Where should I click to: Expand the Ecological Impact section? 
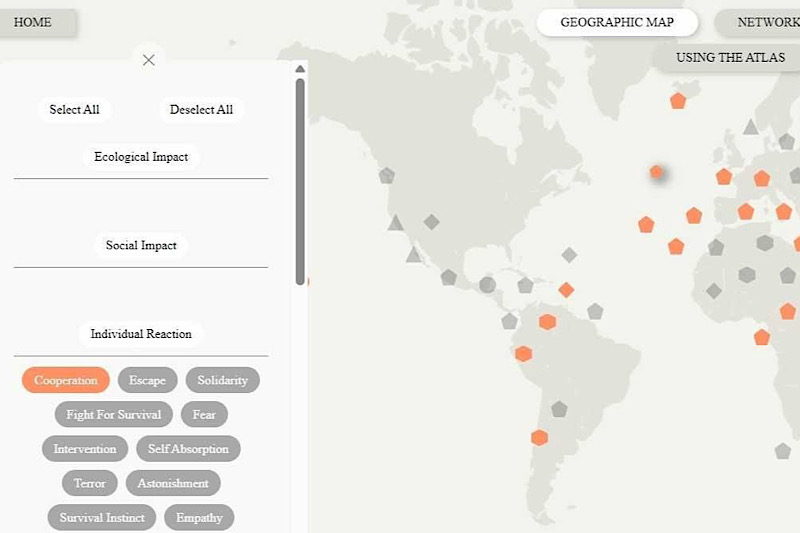pos(141,157)
